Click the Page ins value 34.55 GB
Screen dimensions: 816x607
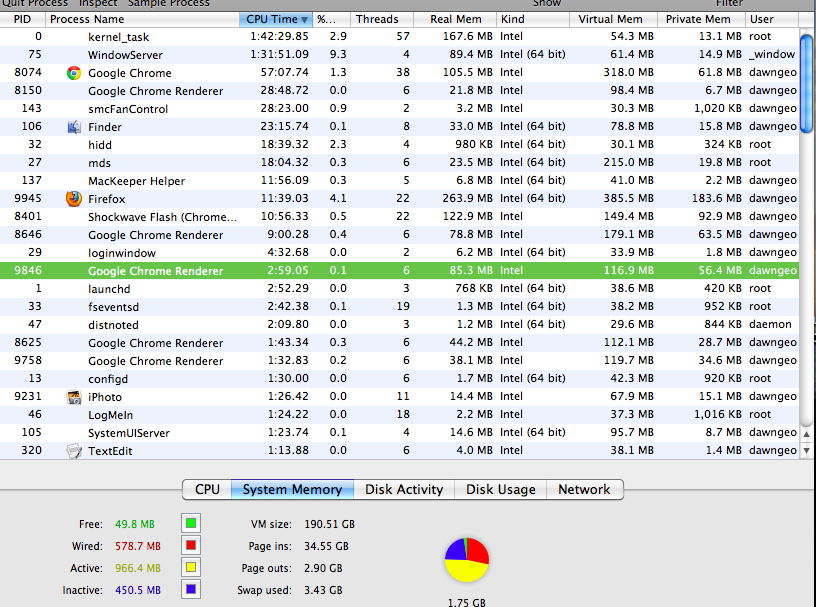pos(326,546)
